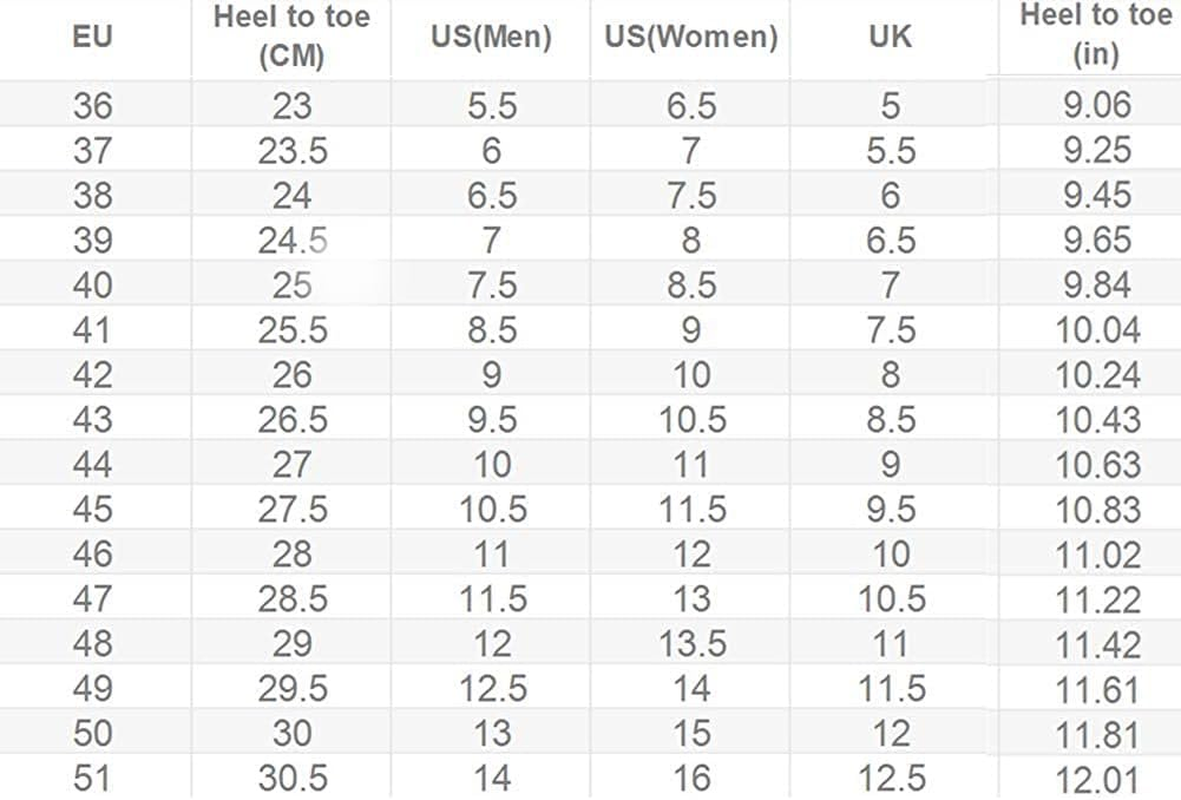Click US(Men) size 14 cell
1181x800 pixels.
[492, 779]
